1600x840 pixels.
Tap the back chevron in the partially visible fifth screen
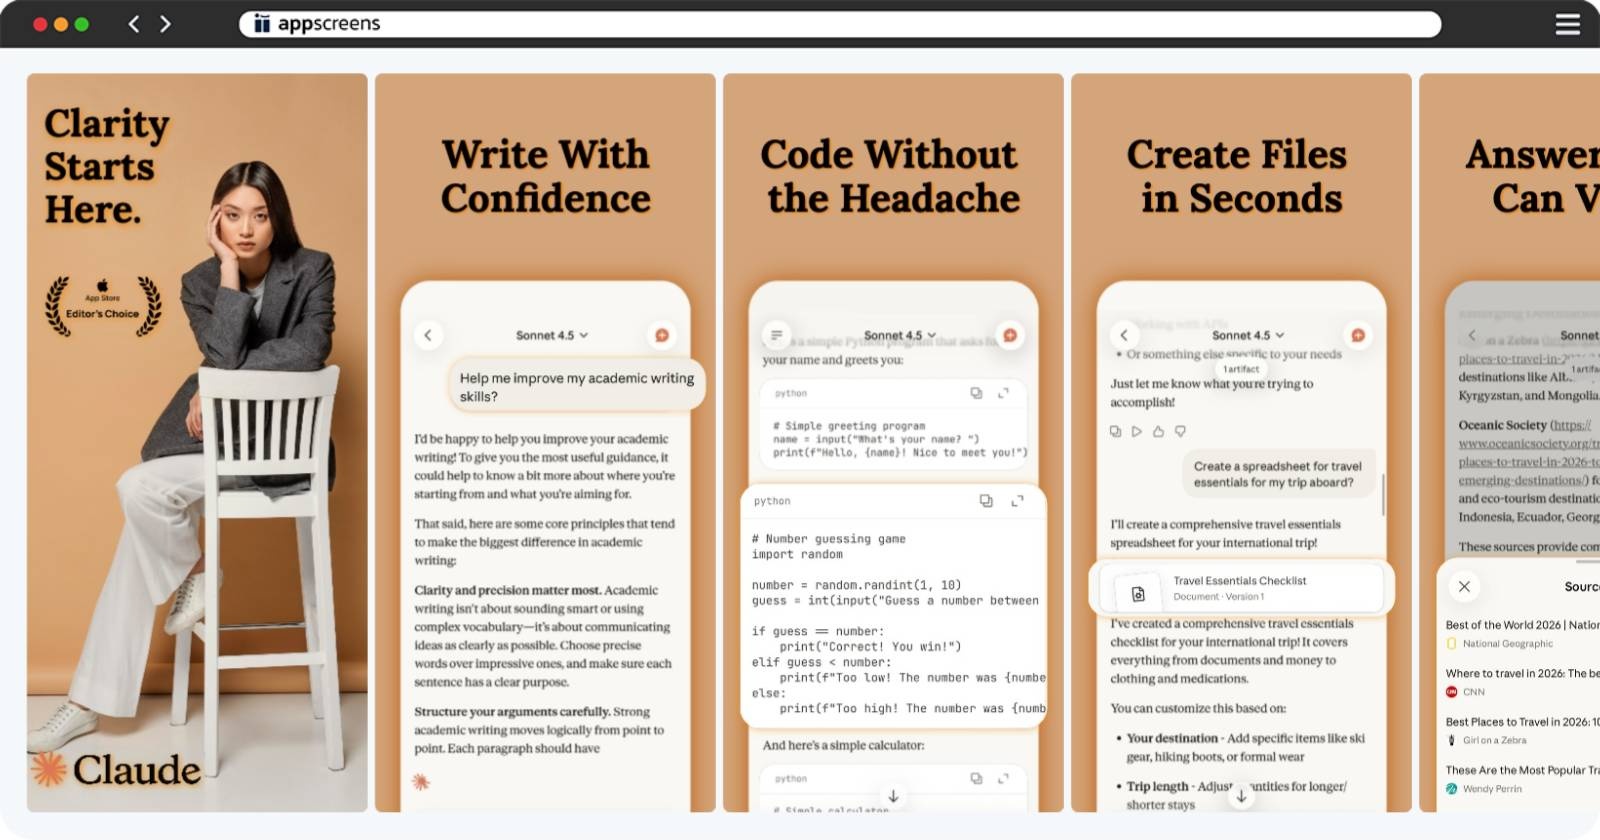click(1472, 335)
